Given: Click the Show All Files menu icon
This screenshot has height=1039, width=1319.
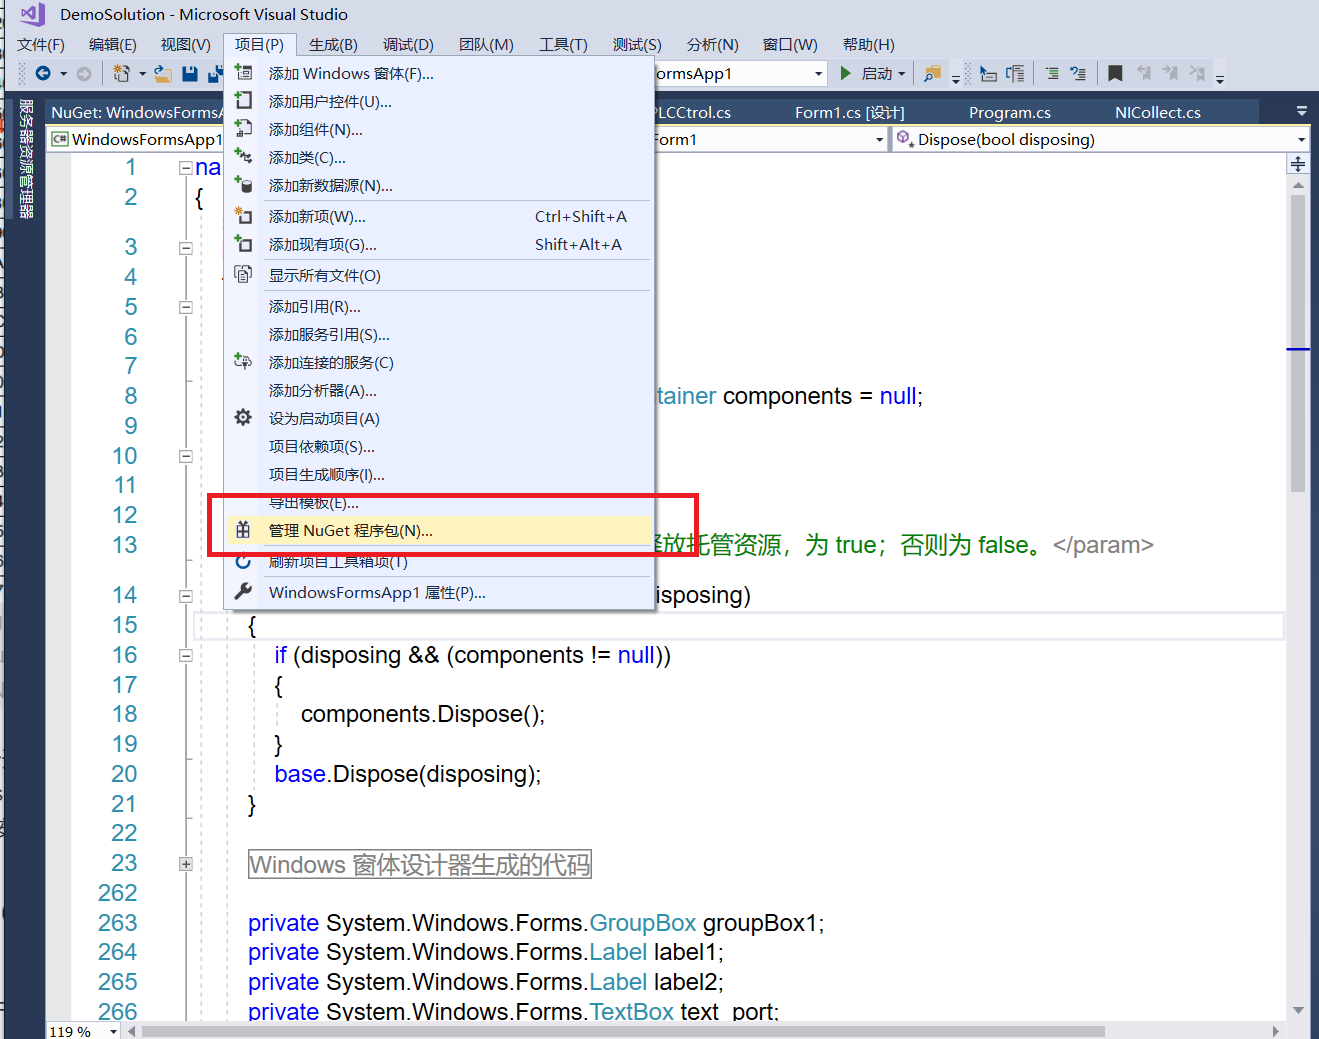Looking at the screenshot, I should point(243,274).
